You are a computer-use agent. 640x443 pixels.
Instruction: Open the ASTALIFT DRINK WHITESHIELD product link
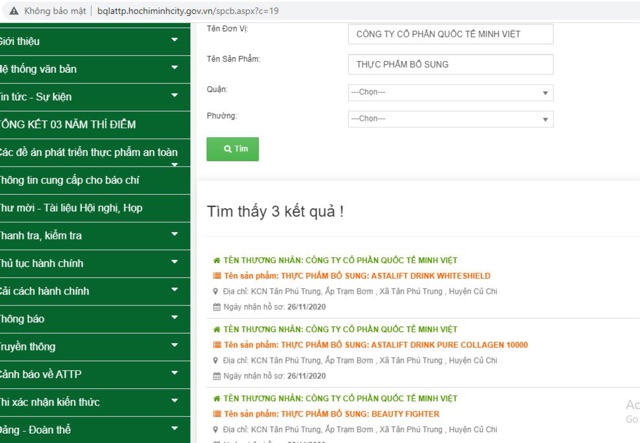357,276
